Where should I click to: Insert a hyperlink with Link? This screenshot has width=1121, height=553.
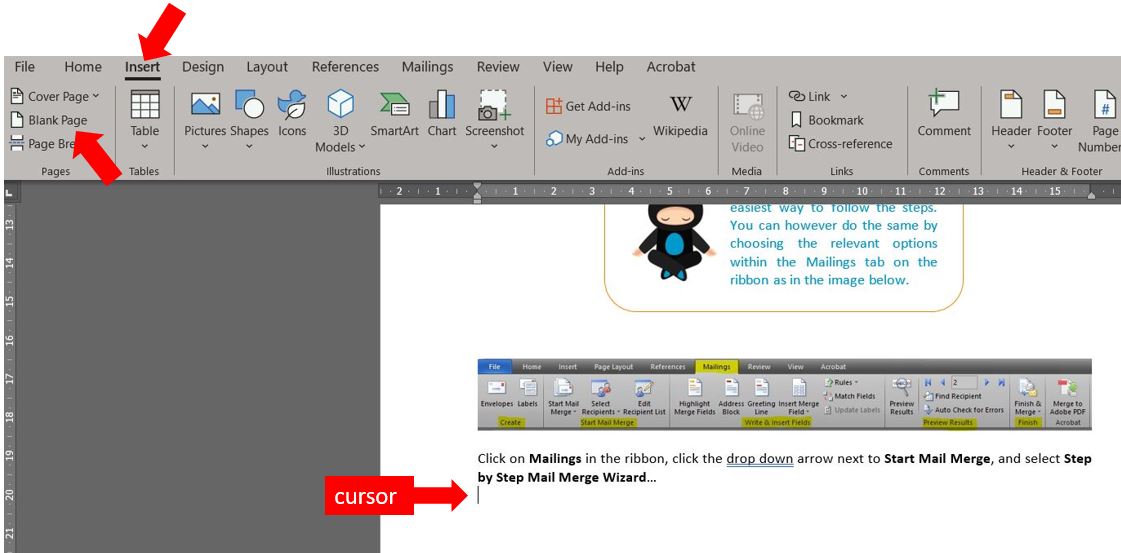point(809,96)
